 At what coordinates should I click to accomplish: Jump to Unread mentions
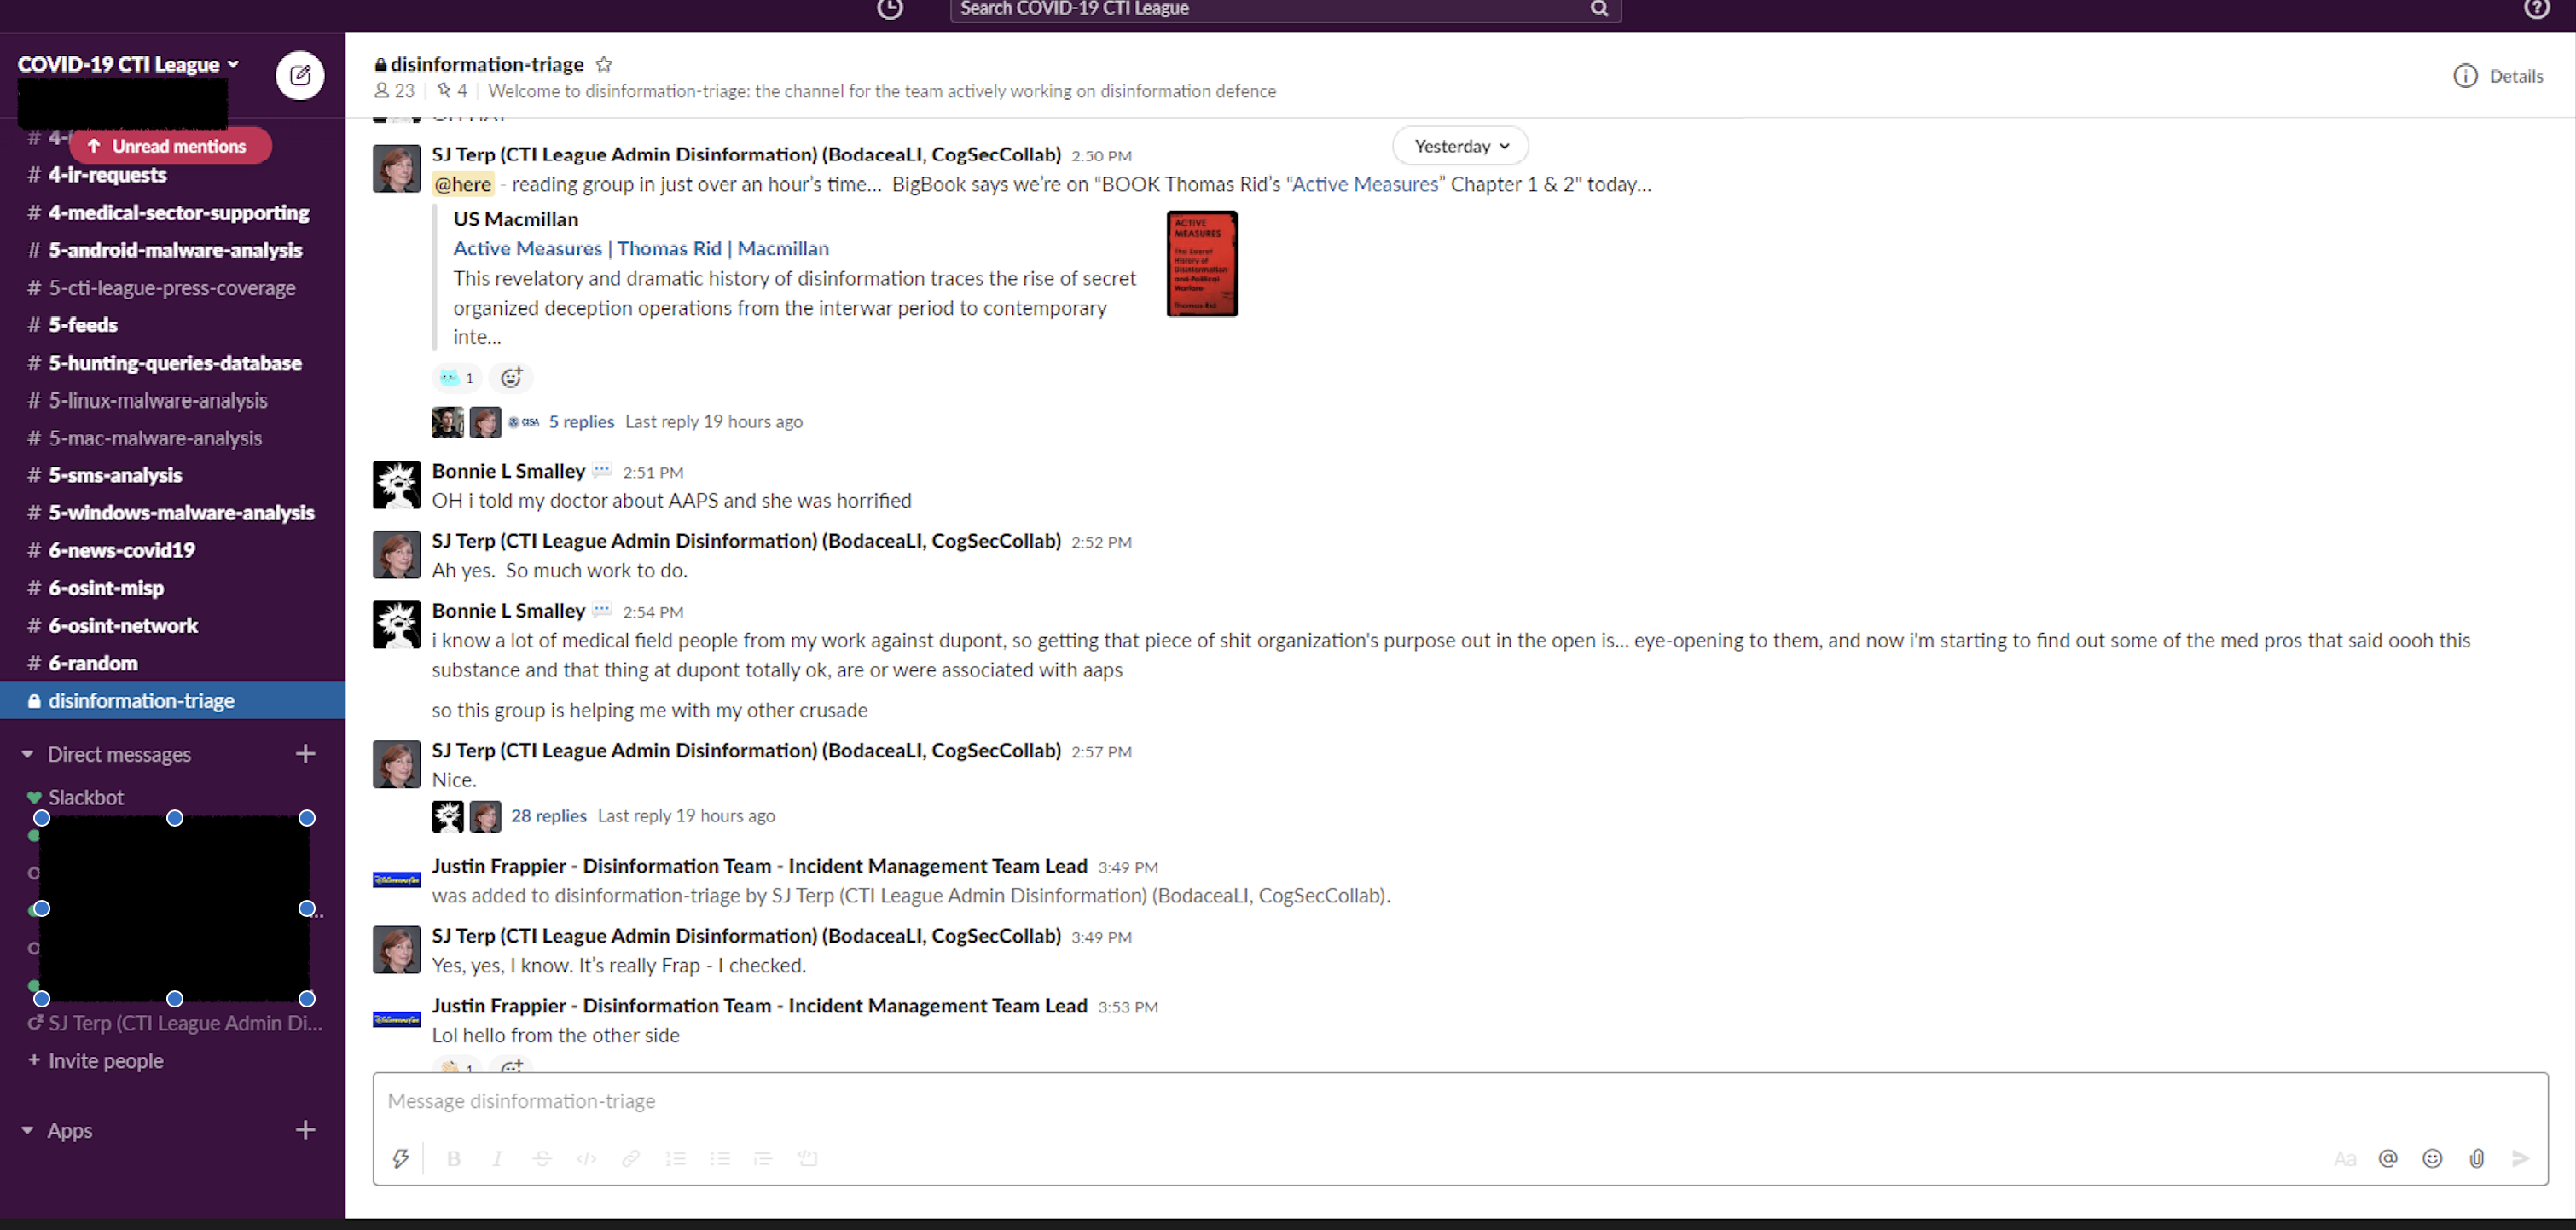coord(170,146)
